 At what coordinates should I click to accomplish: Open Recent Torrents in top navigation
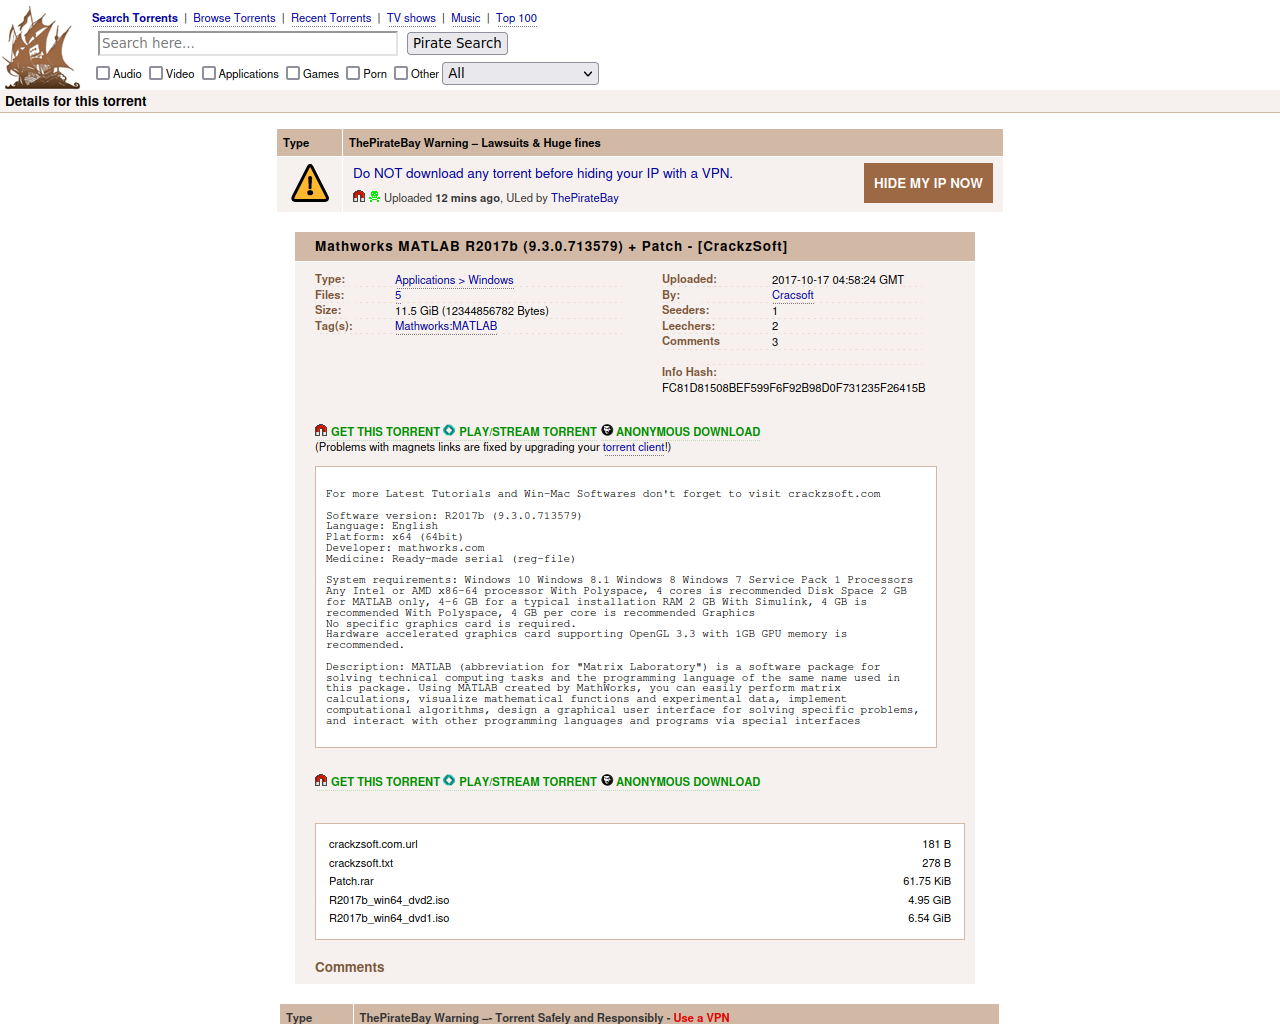click(331, 18)
